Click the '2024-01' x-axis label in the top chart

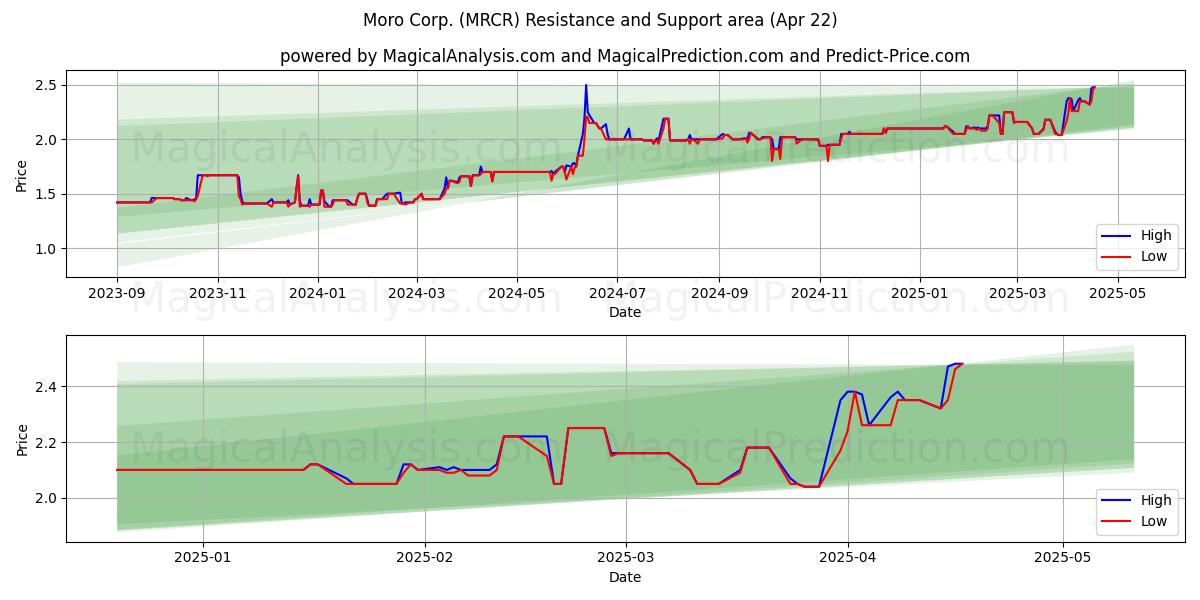pos(318,294)
